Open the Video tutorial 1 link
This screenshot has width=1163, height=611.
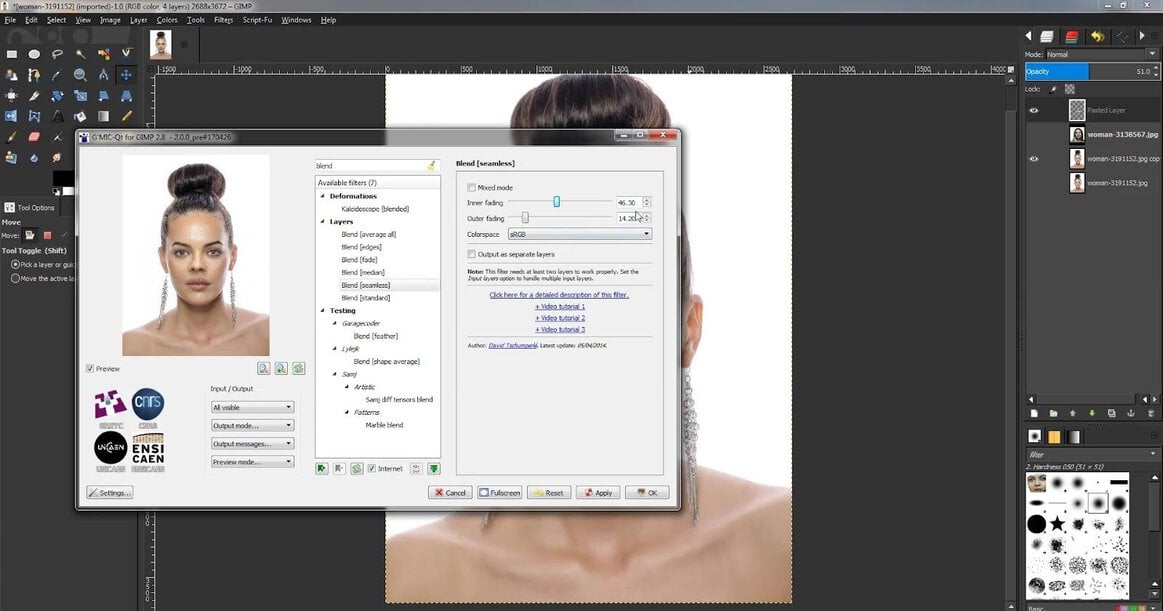pyautogui.click(x=560, y=306)
